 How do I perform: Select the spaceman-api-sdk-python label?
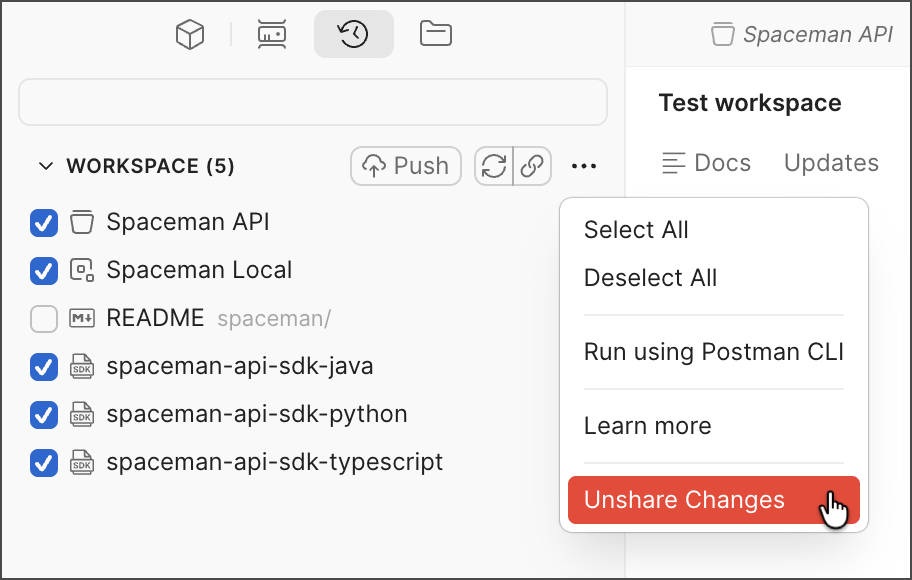(256, 414)
